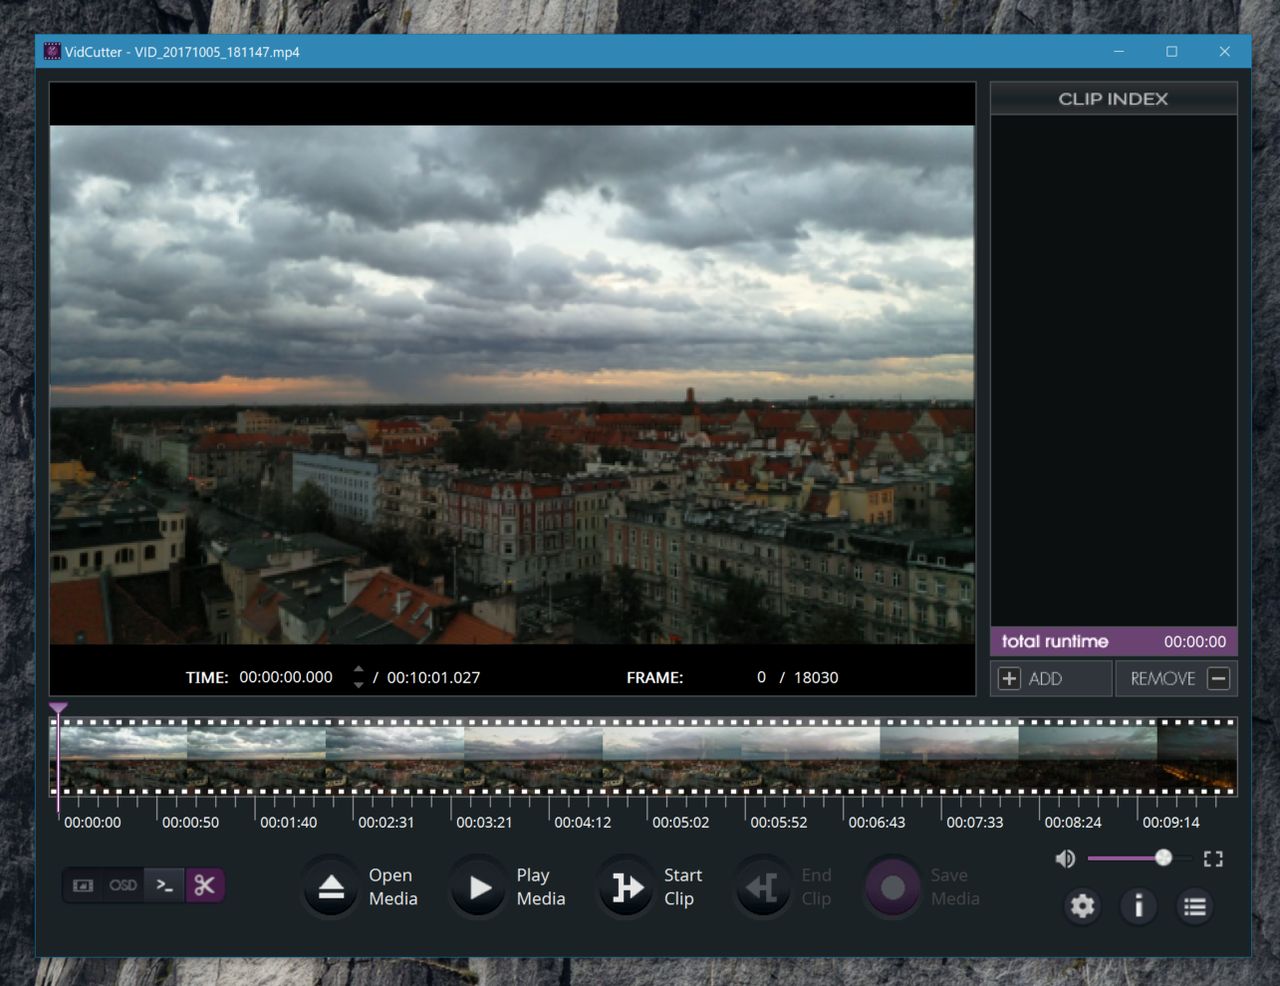
Task: Toggle the OSD on-screen display button
Action: tap(123, 885)
